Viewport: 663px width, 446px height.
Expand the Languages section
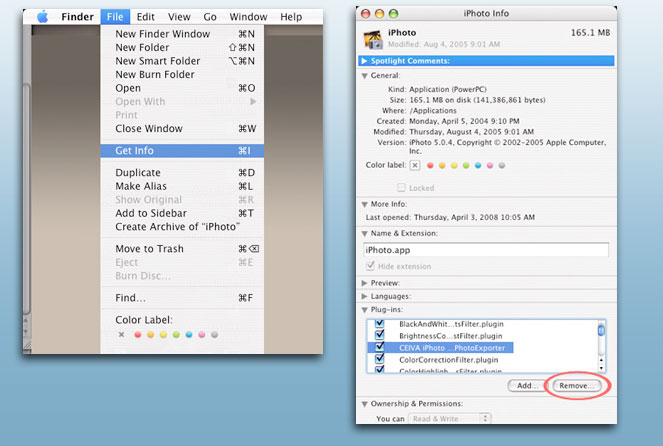(364, 296)
